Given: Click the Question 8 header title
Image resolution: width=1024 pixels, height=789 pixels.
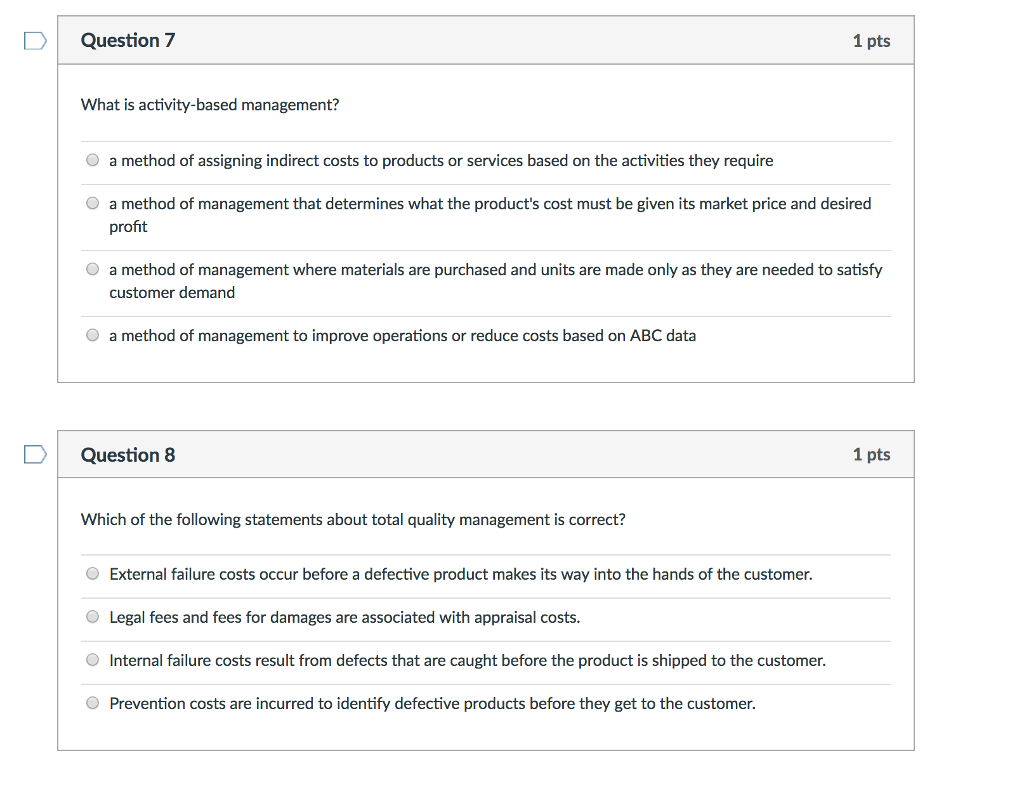Looking at the screenshot, I should pos(128,455).
